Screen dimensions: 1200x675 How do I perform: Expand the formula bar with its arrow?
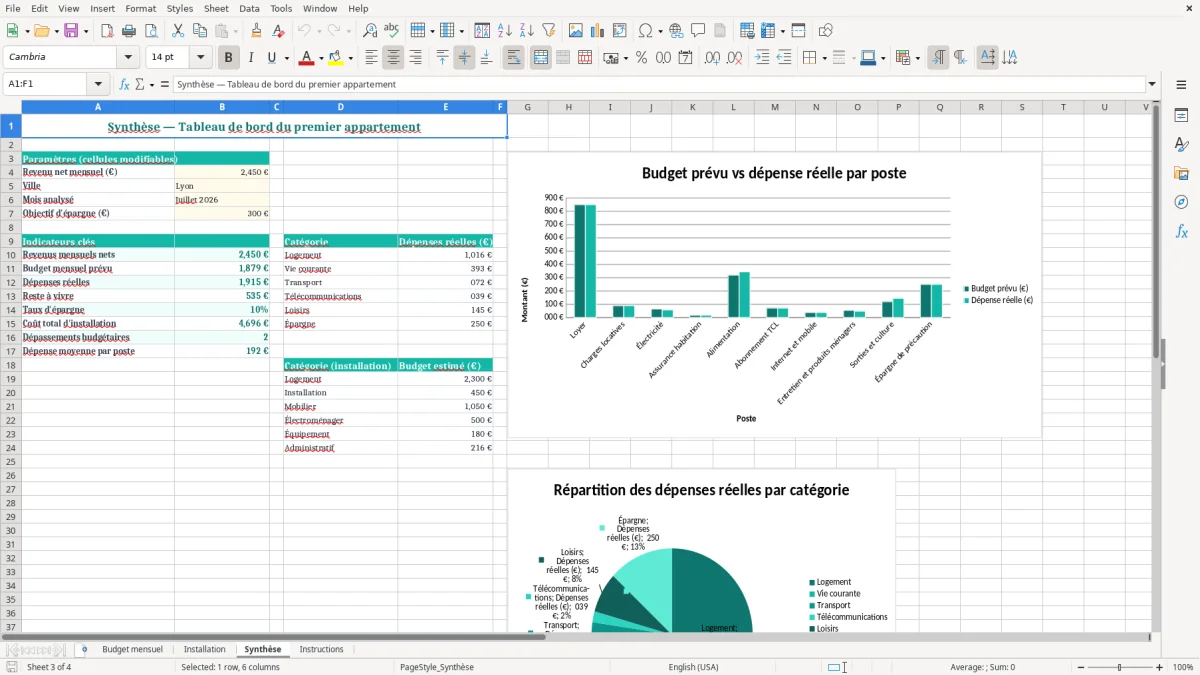coord(1152,85)
